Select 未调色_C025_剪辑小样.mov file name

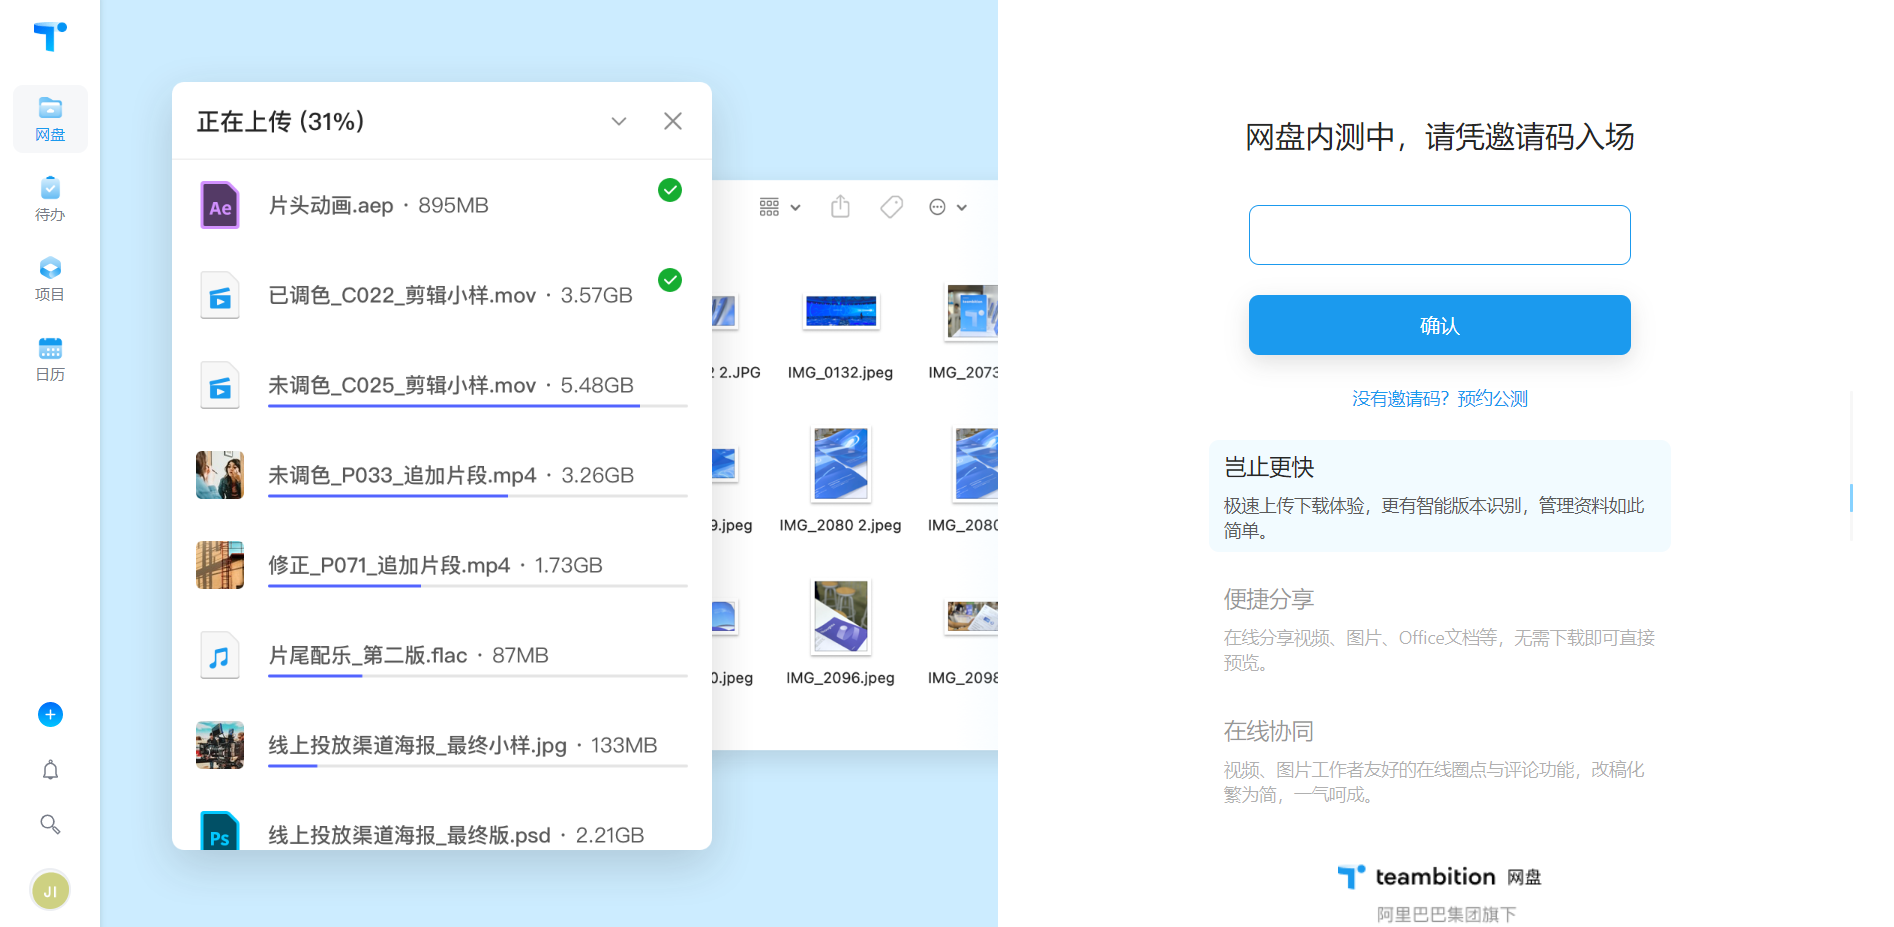coord(402,385)
